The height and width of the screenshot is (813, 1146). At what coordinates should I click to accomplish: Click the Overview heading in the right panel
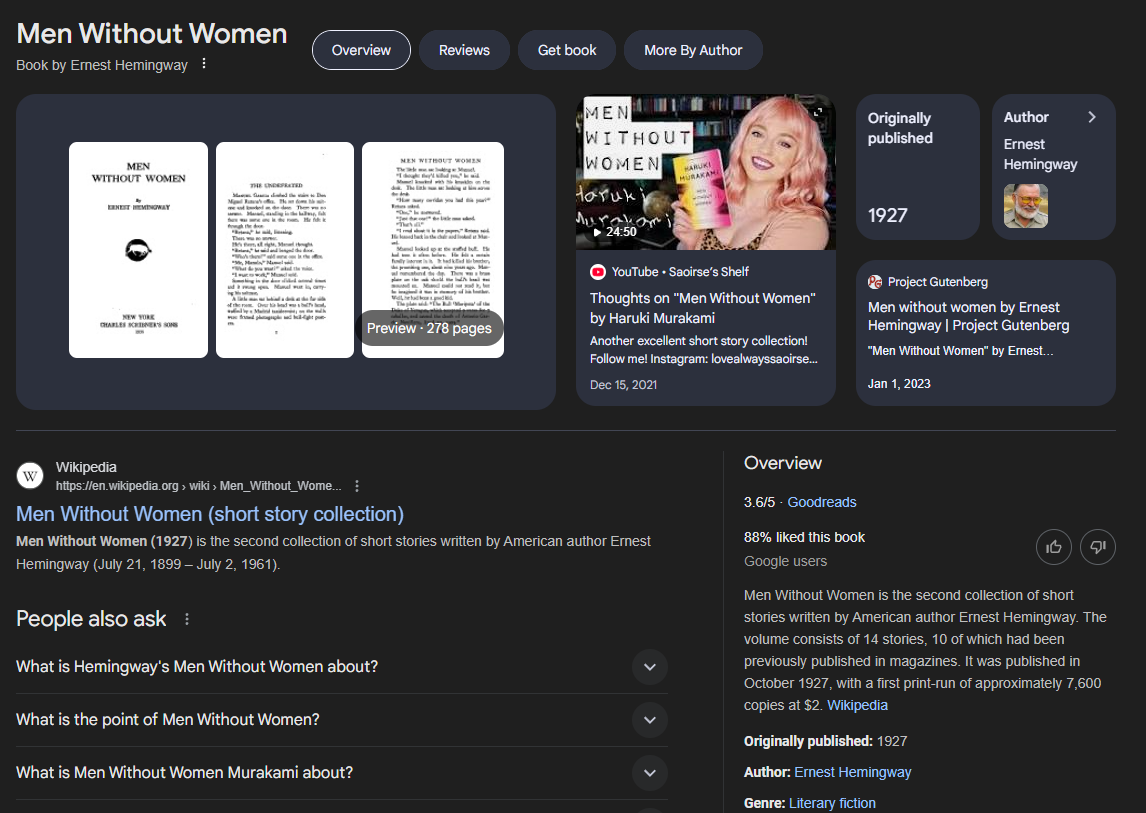[x=783, y=463]
